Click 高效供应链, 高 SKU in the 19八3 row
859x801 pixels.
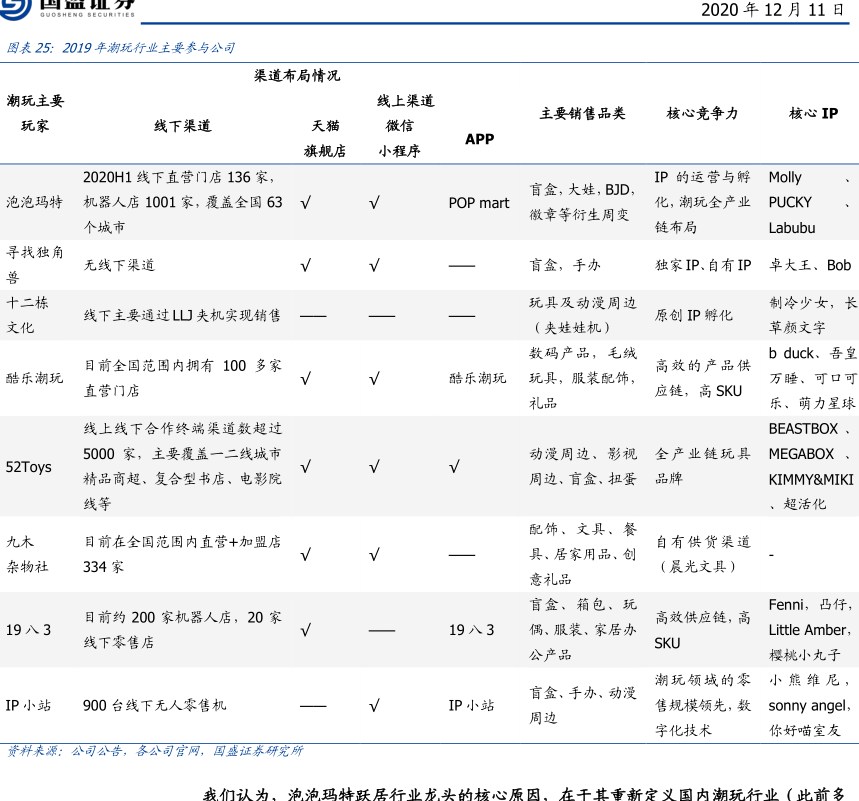point(702,630)
